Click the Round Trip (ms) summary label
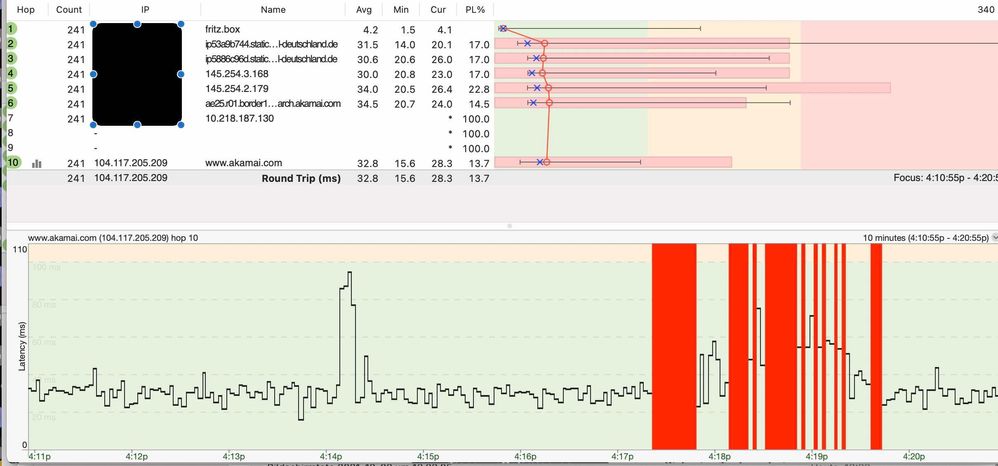 tap(301, 179)
